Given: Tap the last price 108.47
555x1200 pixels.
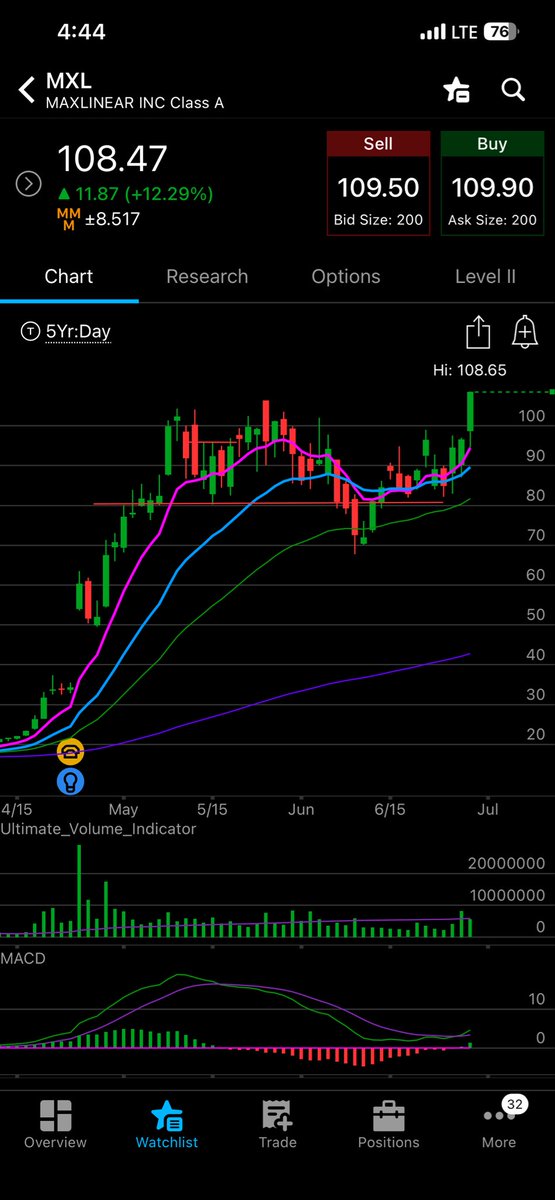Looking at the screenshot, I should [113, 159].
